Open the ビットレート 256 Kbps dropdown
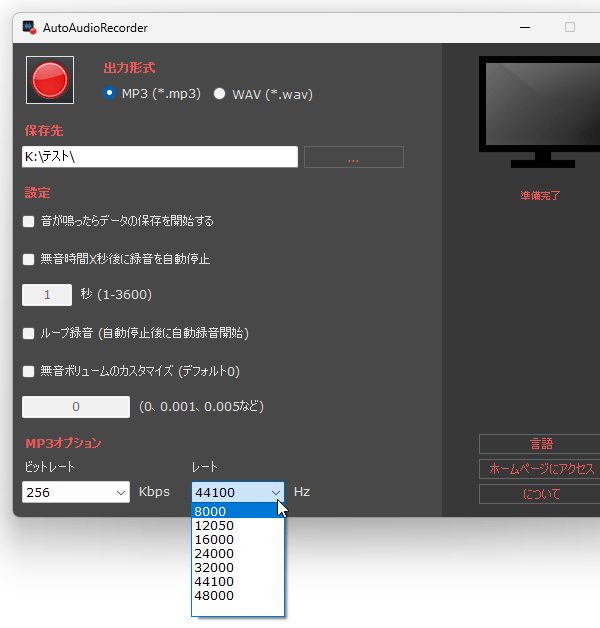 pos(76,492)
